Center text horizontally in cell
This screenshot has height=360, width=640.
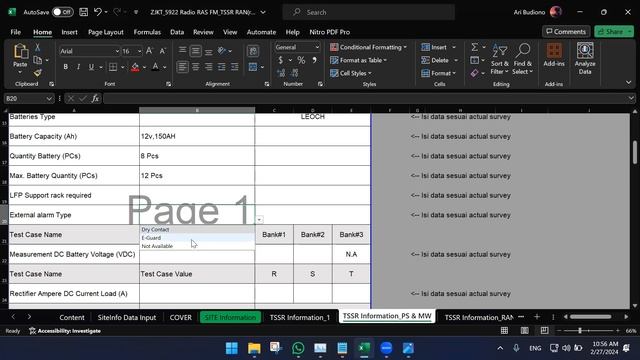pyautogui.click(x=196, y=67)
